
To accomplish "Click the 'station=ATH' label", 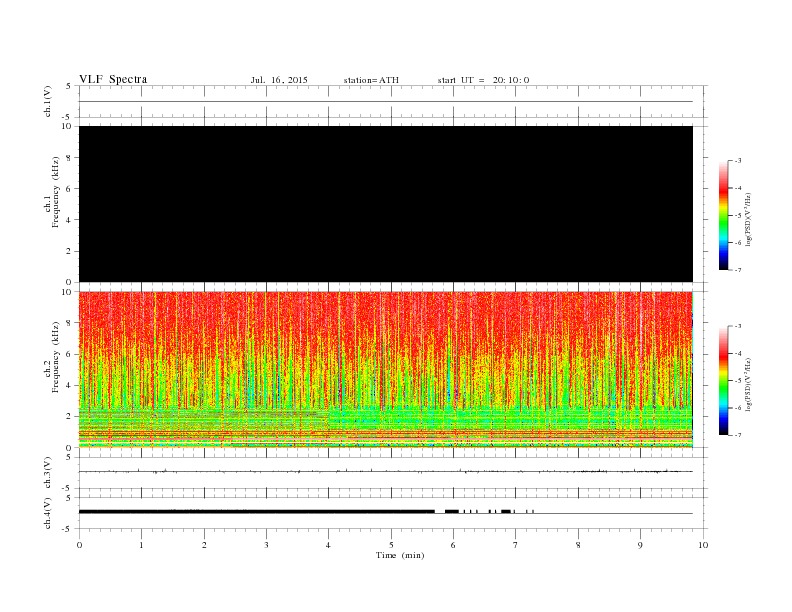I will (x=371, y=80).
